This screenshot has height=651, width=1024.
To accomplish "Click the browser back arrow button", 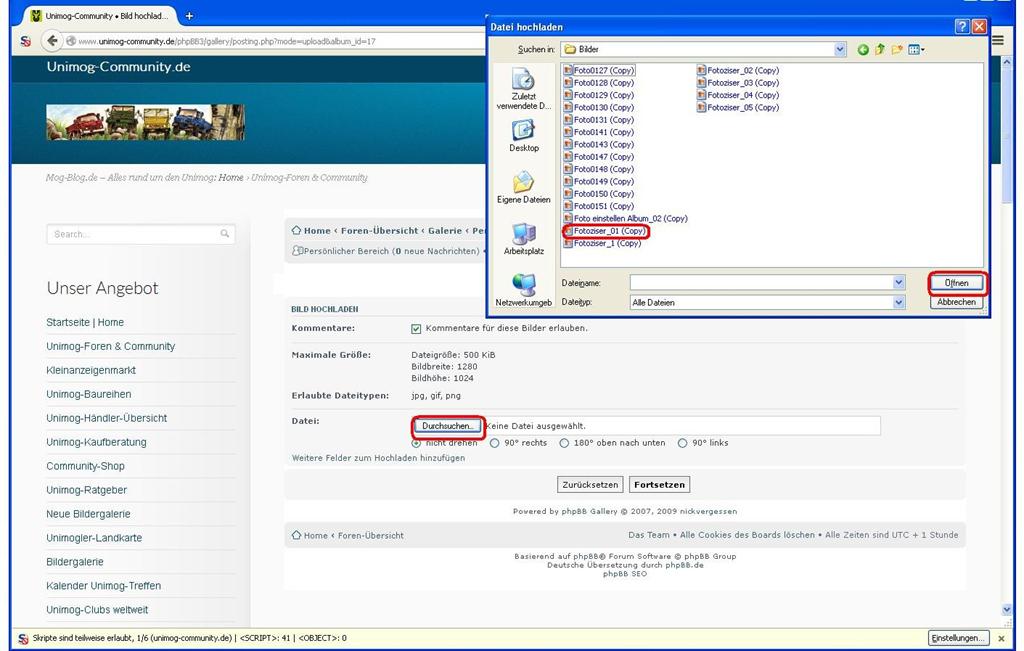I will pyautogui.click(x=51, y=41).
